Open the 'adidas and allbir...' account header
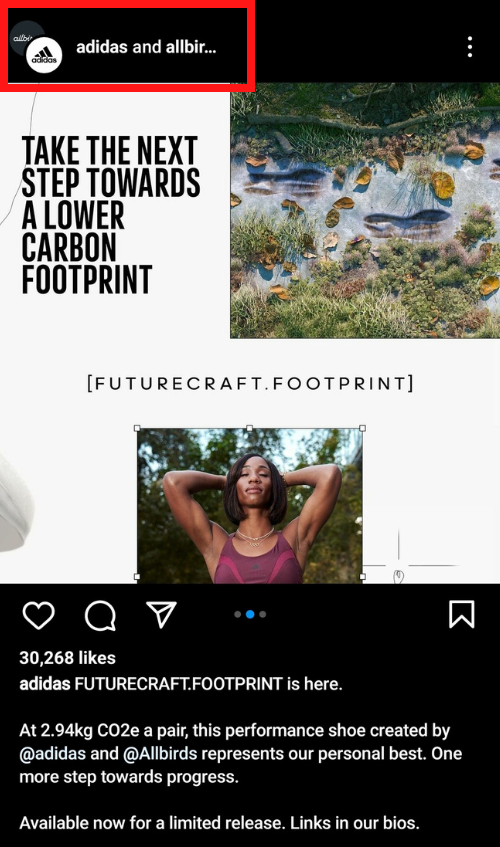500x847 pixels. coord(146,47)
